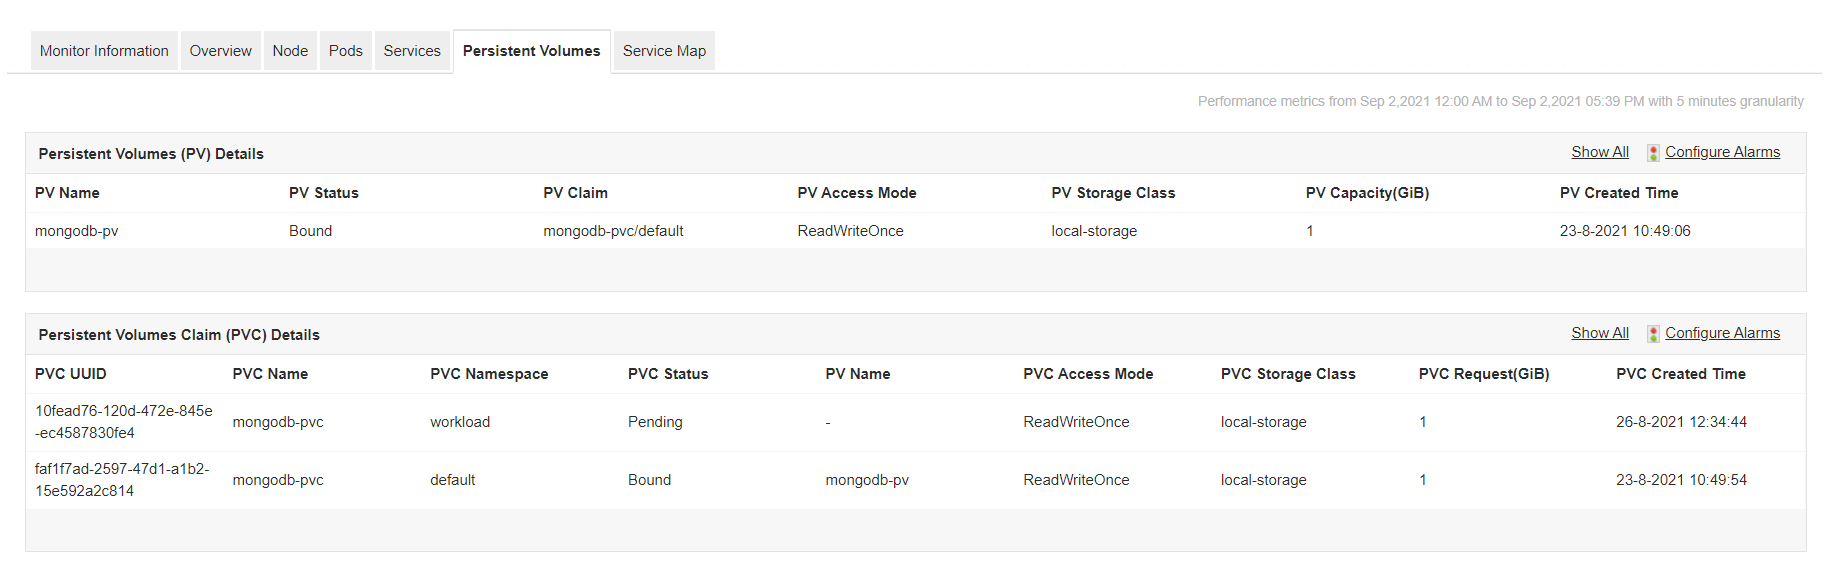Click the PV Status column header
The image size is (1831, 565).
(323, 193)
